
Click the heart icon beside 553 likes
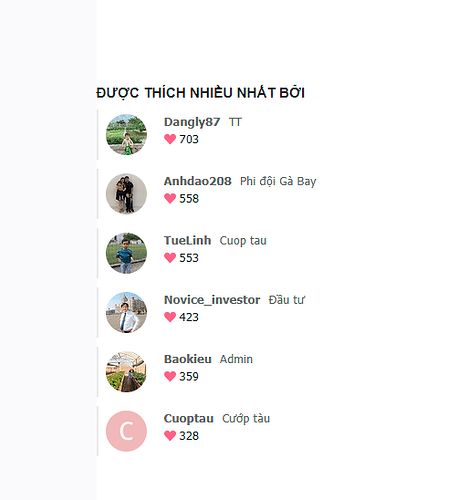click(170, 258)
